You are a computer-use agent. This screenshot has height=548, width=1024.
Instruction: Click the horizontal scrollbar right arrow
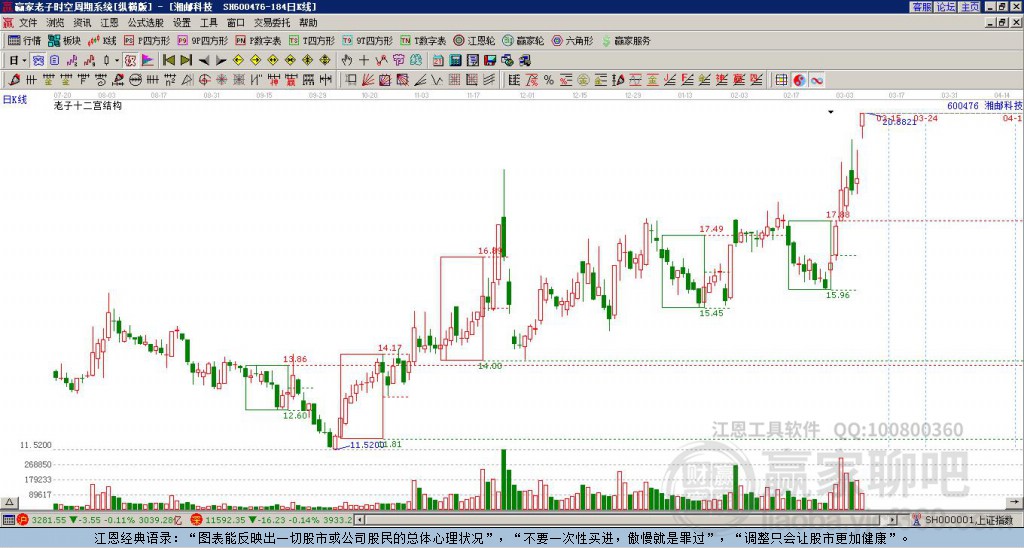pyautogui.click(x=892, y=520)
